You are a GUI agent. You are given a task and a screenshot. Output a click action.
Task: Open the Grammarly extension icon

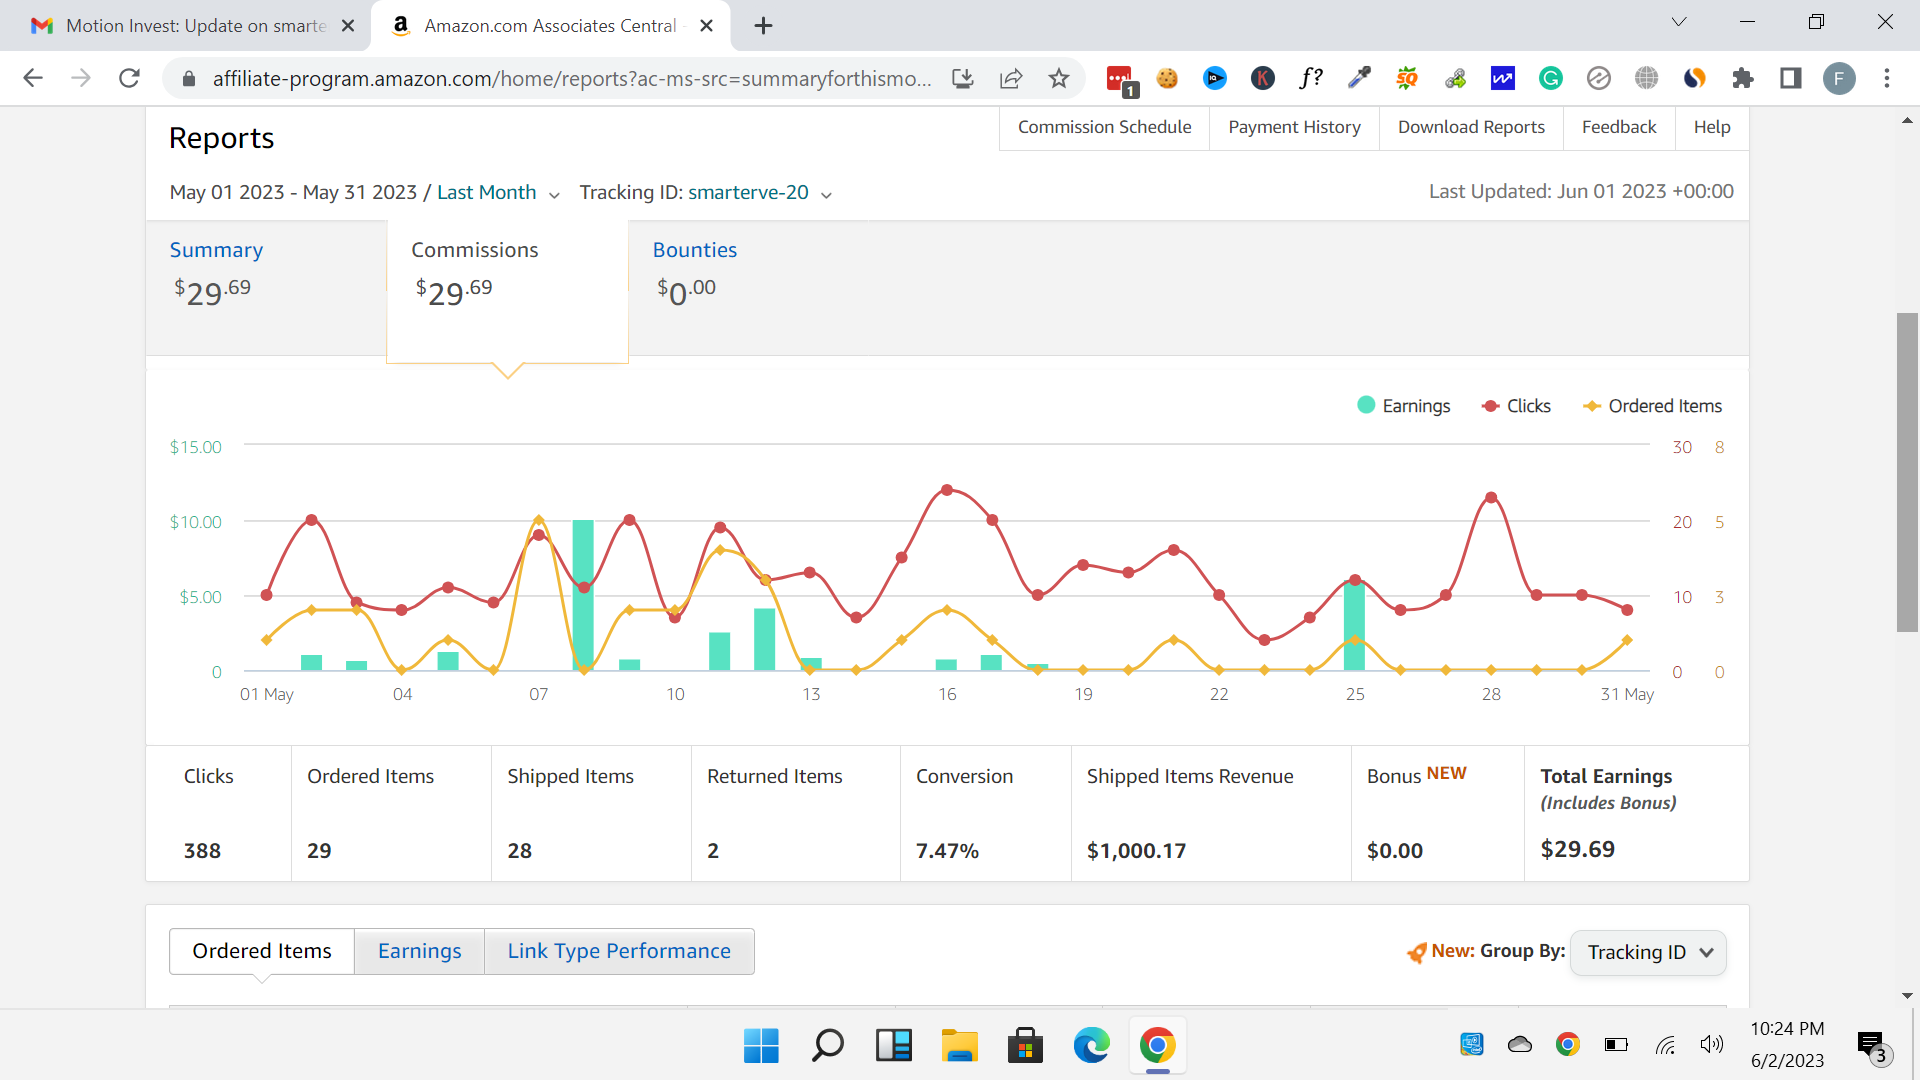coord(1551,78)
